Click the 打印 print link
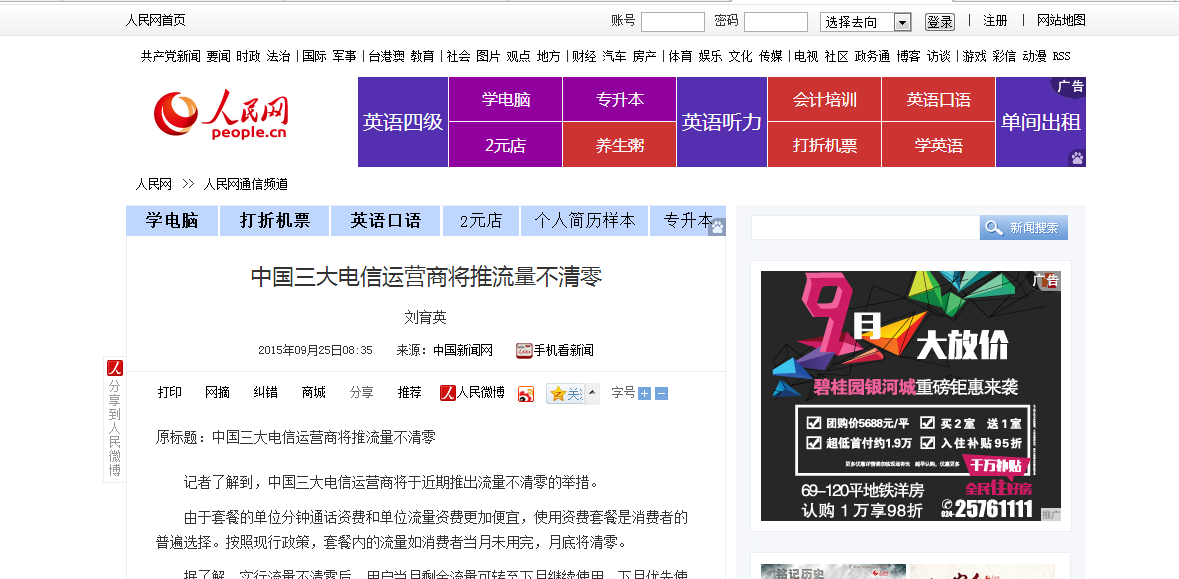 tap(170, 392)
